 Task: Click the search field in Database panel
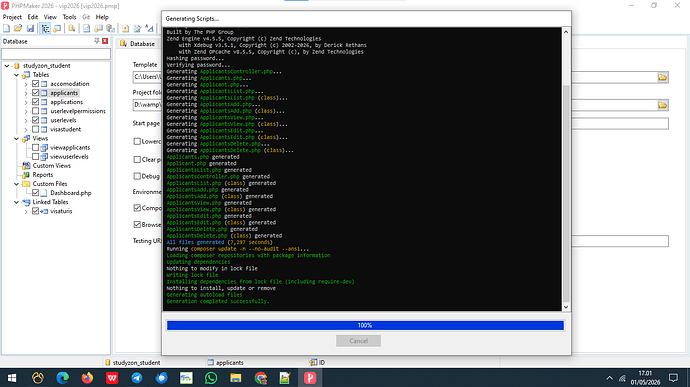[x=56, y=54]
